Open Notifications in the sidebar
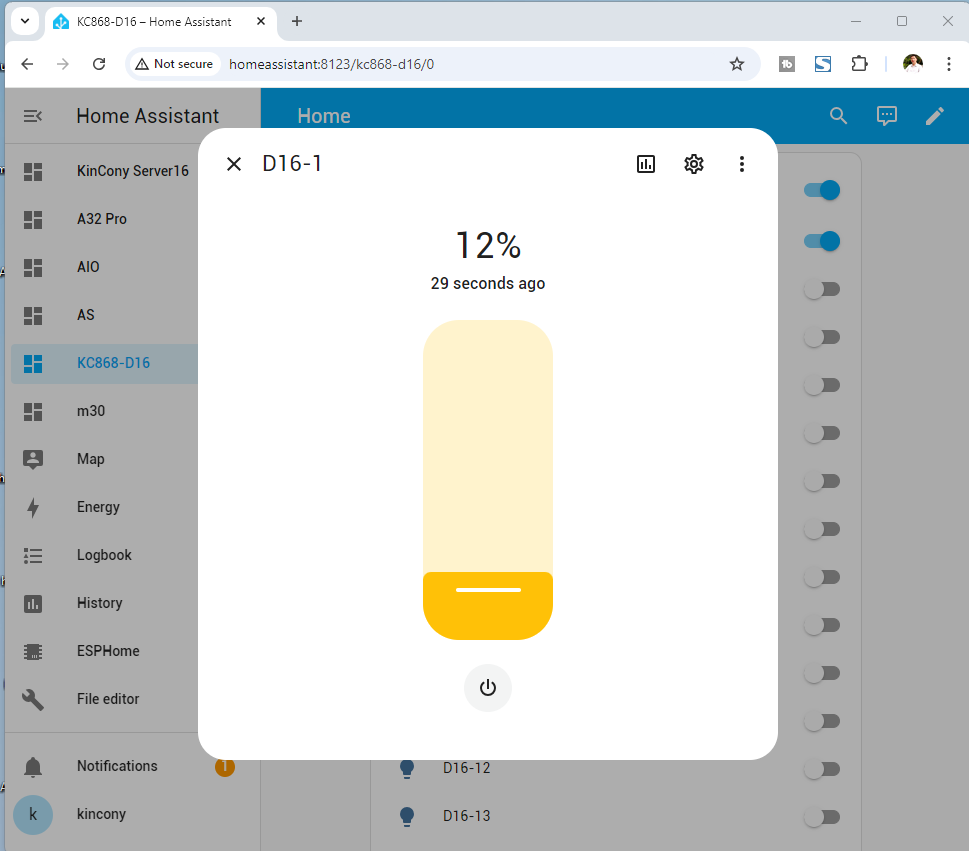The image size is (969, 851). point(117,766)
